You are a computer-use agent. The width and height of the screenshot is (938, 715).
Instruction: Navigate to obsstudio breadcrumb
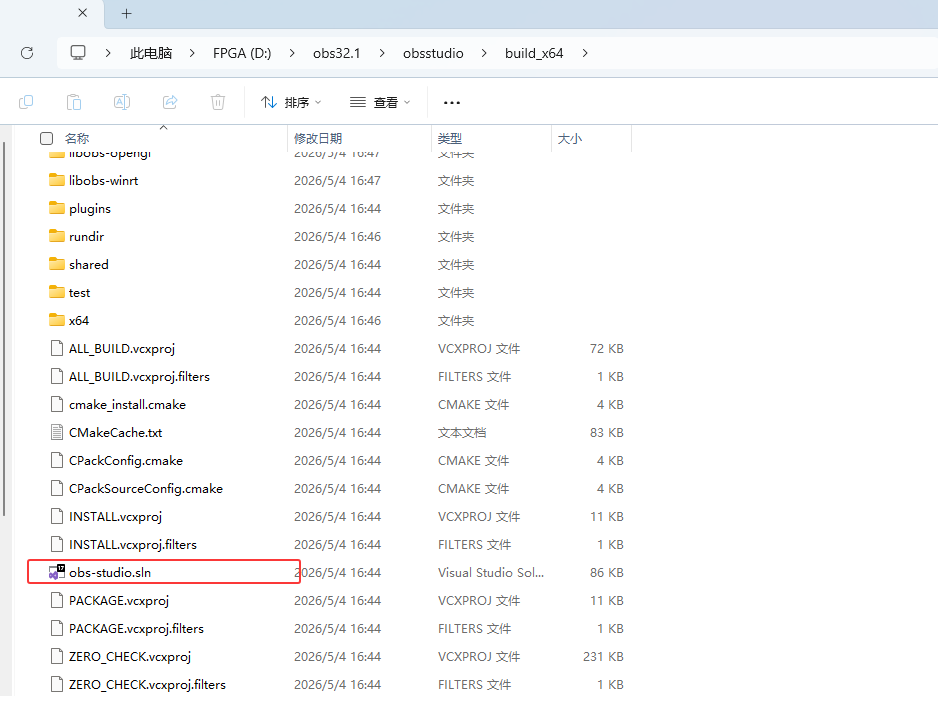[433, 53]
